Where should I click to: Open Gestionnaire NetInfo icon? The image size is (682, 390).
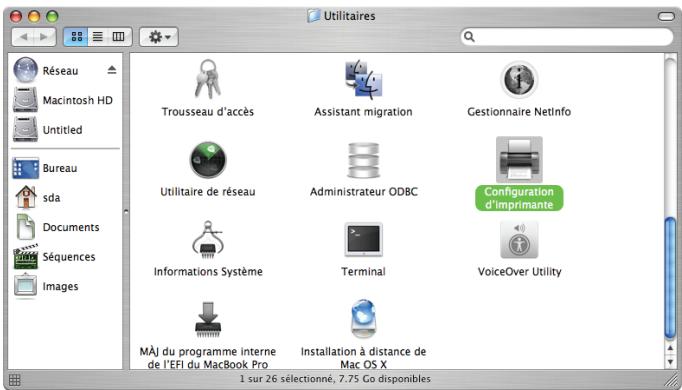[519, 80]
